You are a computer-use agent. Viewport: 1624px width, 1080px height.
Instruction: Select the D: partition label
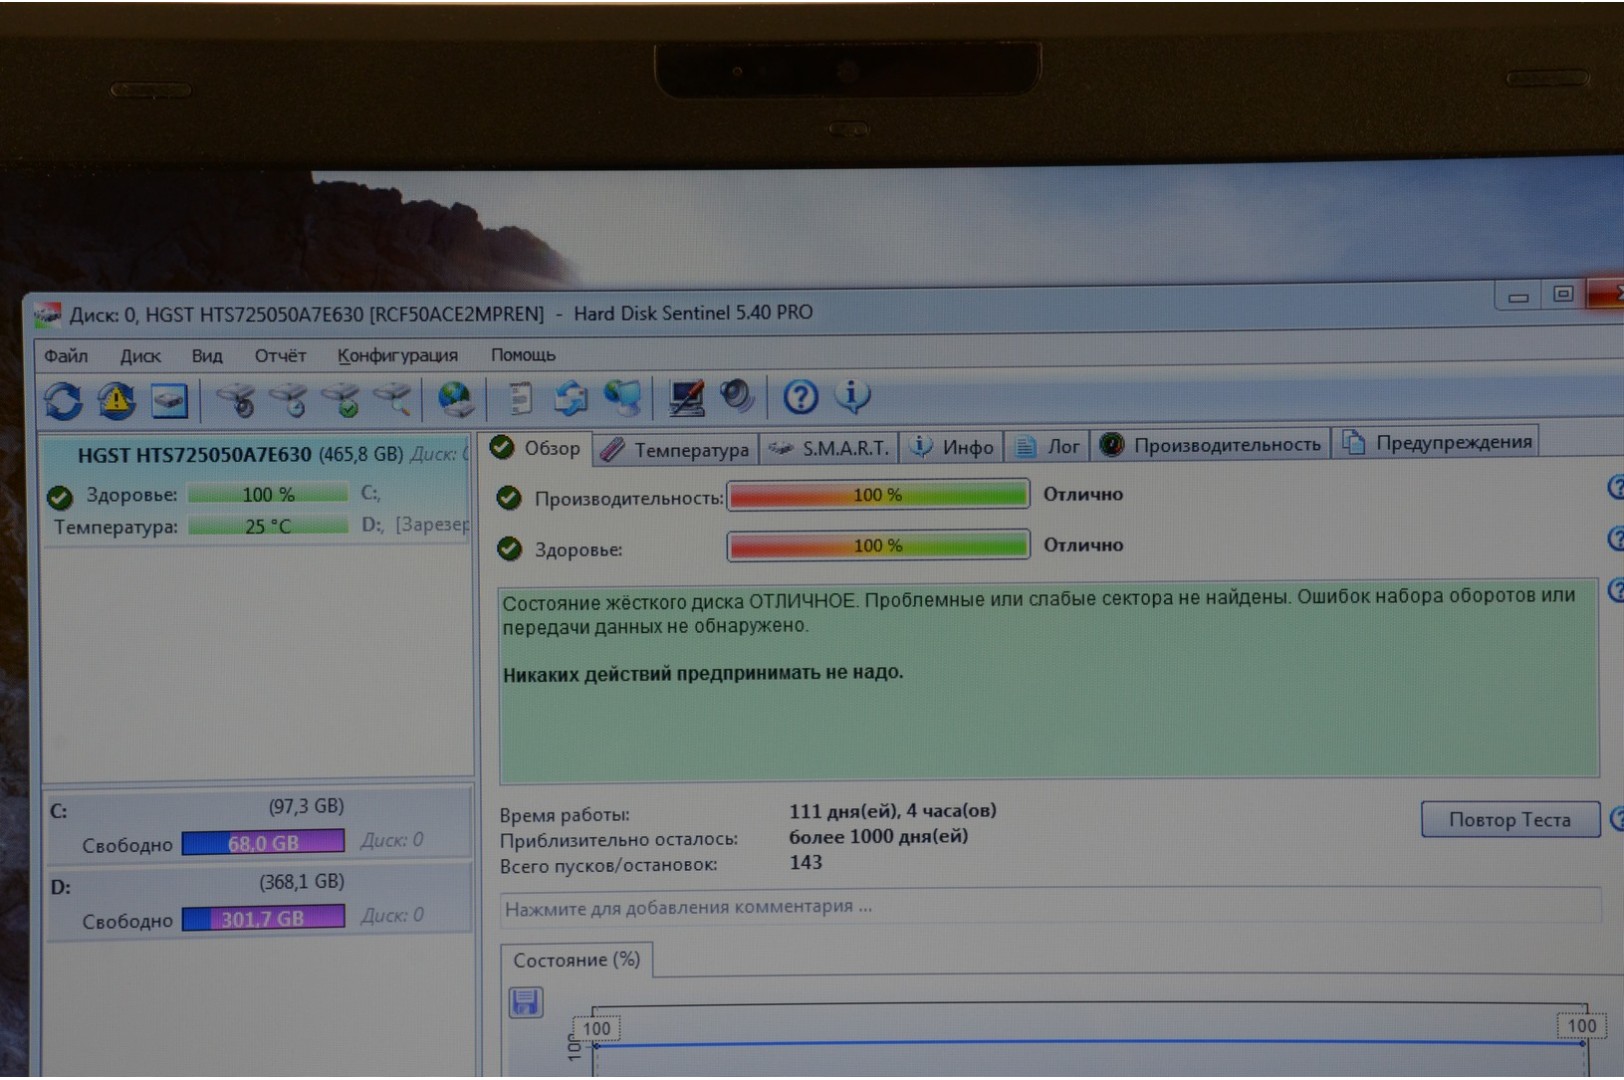[60, 887]
